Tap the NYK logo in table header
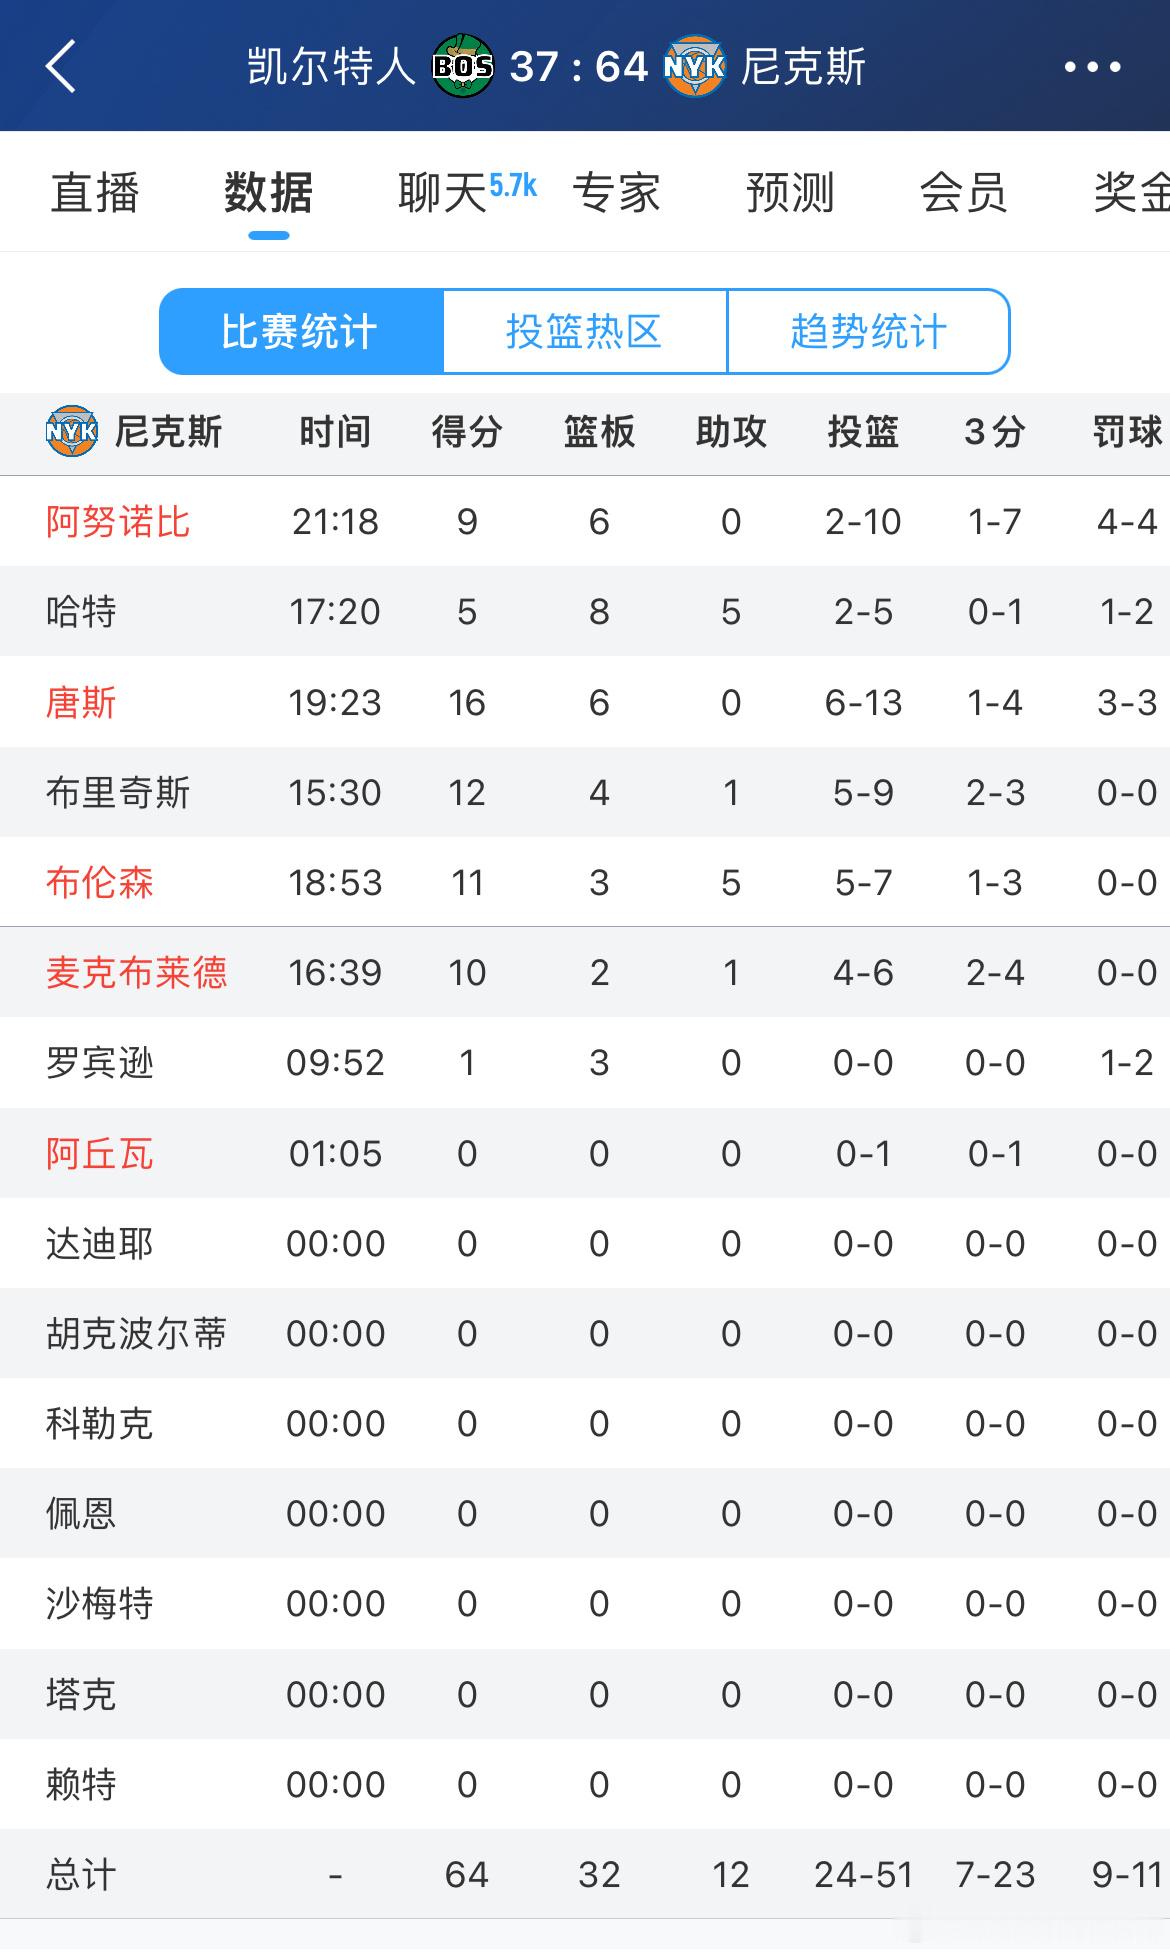The image size is (1170, 1953). pos(71,432)
